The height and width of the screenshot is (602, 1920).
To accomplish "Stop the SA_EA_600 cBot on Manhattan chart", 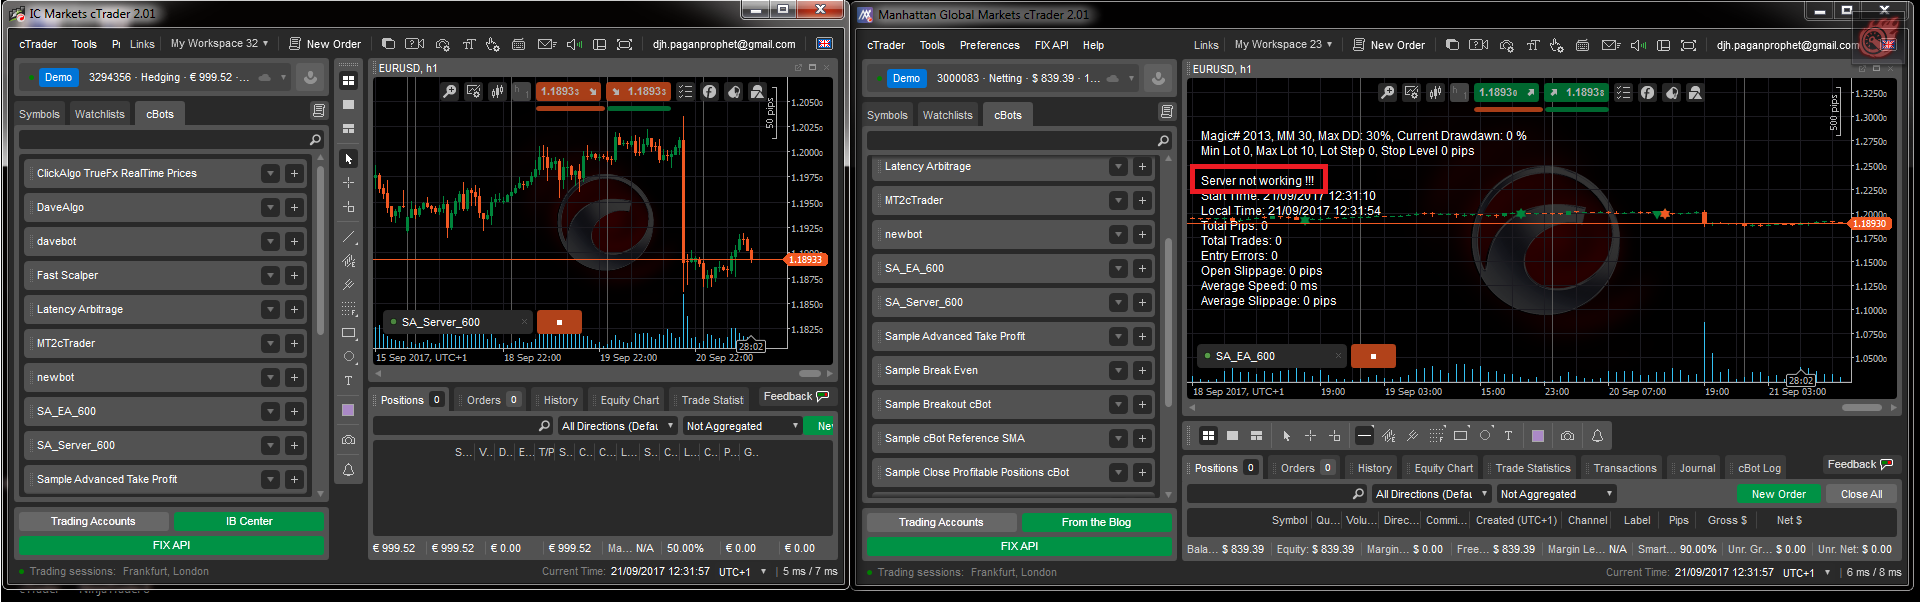I will tap(1373, 356).
